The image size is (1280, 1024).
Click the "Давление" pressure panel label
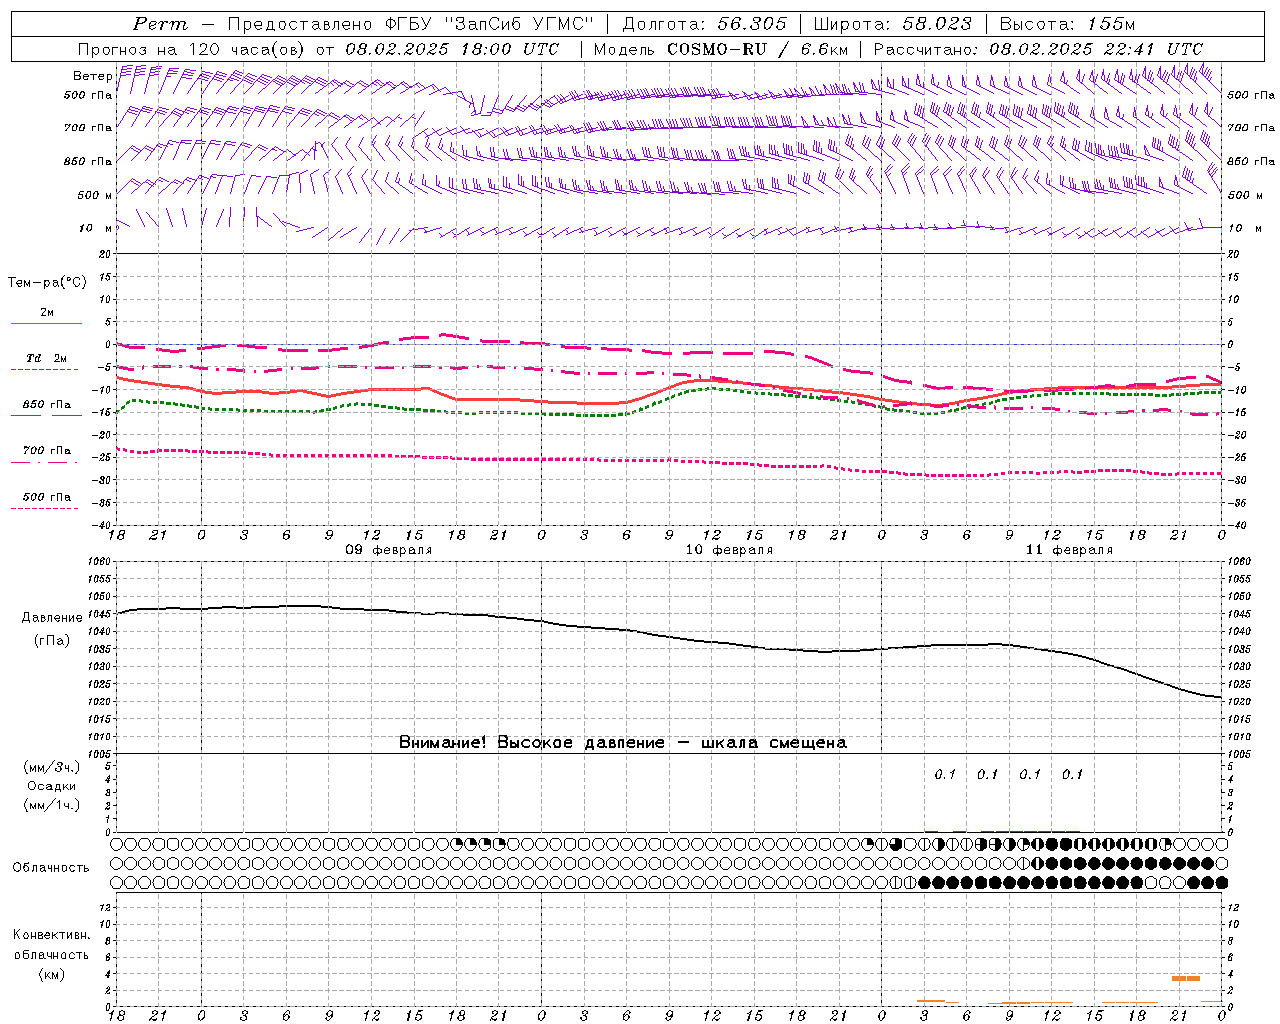point(52,618)
